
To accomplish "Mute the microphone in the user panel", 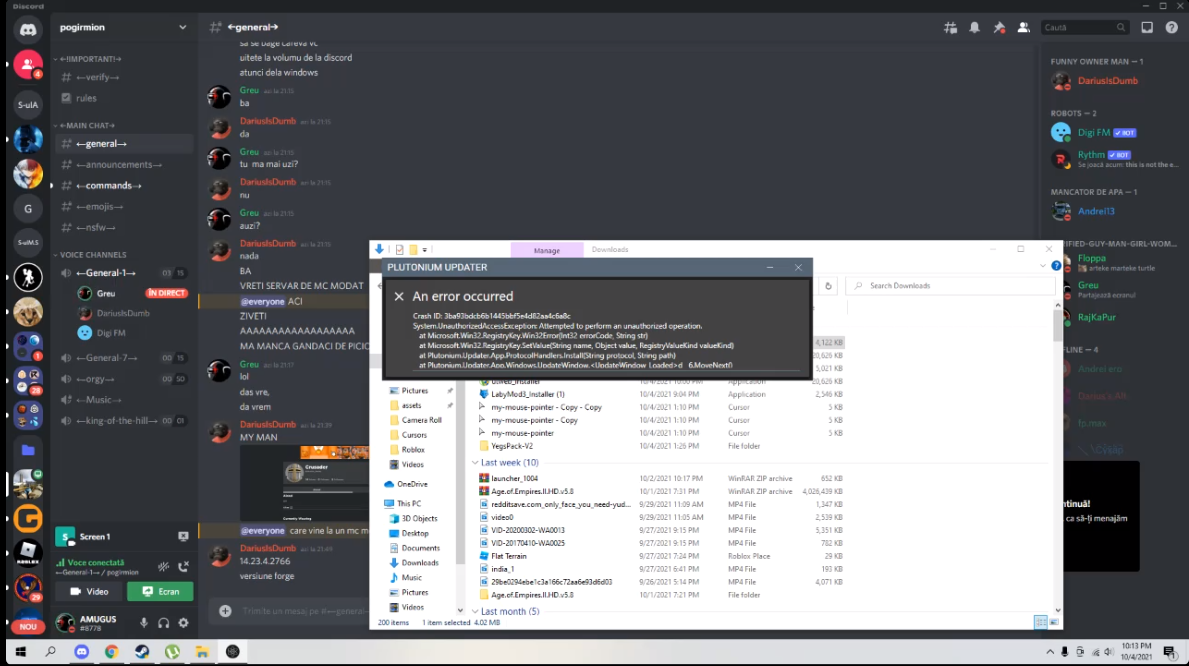I will (143, 623).
